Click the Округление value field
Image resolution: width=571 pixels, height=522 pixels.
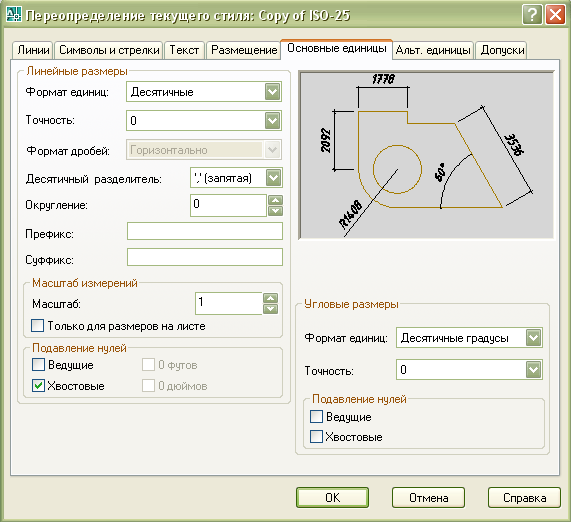tap(228, 205)
